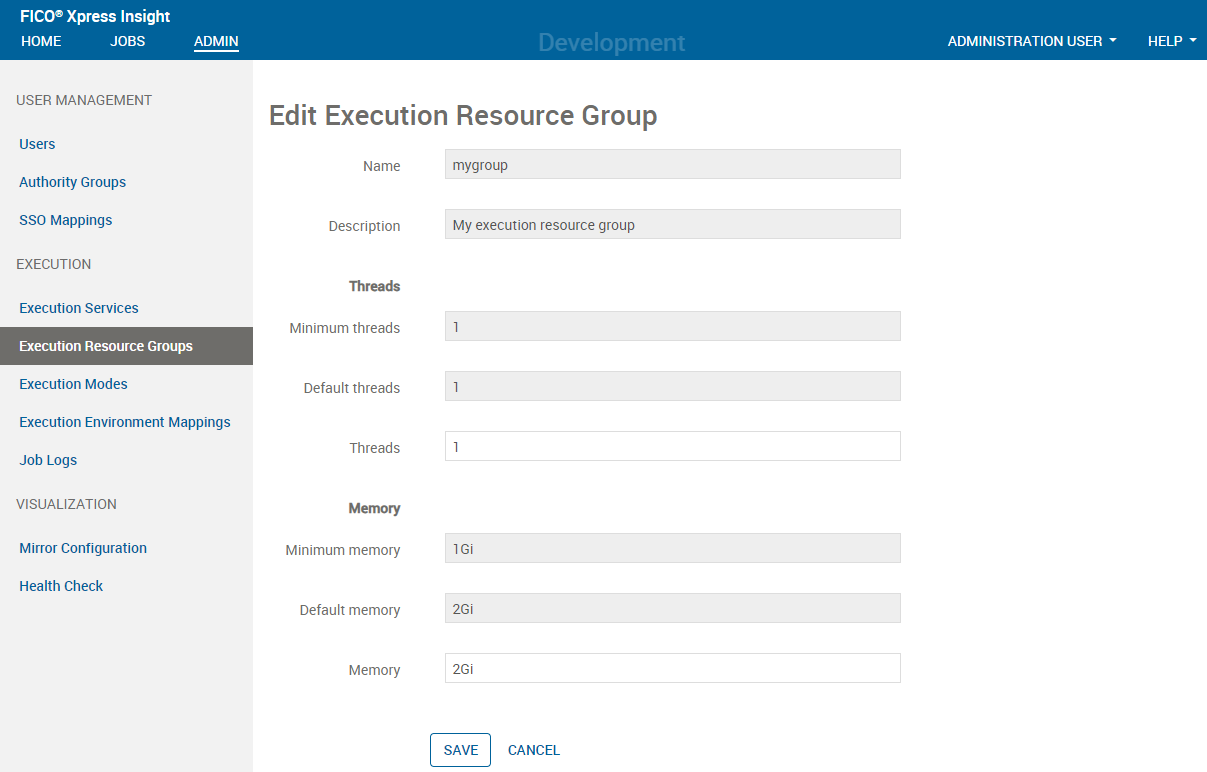Open Users in the sidebar
This screenshot has height=772, width=1207.
pyautogui.click(x=37, y=144)
